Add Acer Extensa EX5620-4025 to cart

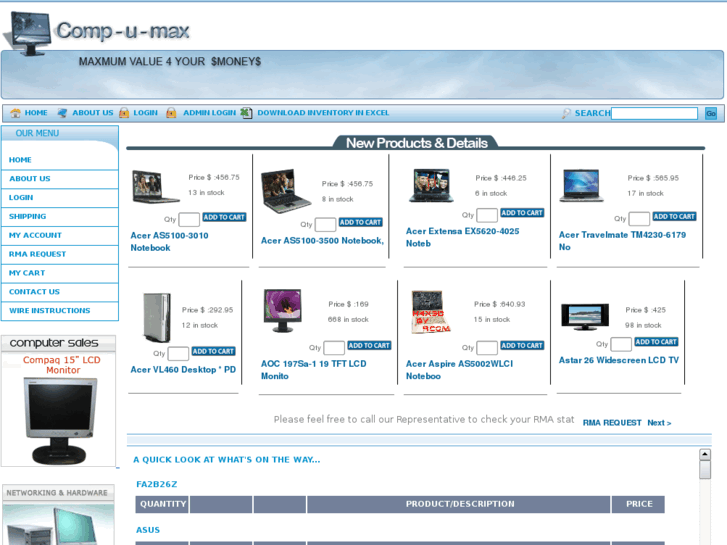[522, 213]
